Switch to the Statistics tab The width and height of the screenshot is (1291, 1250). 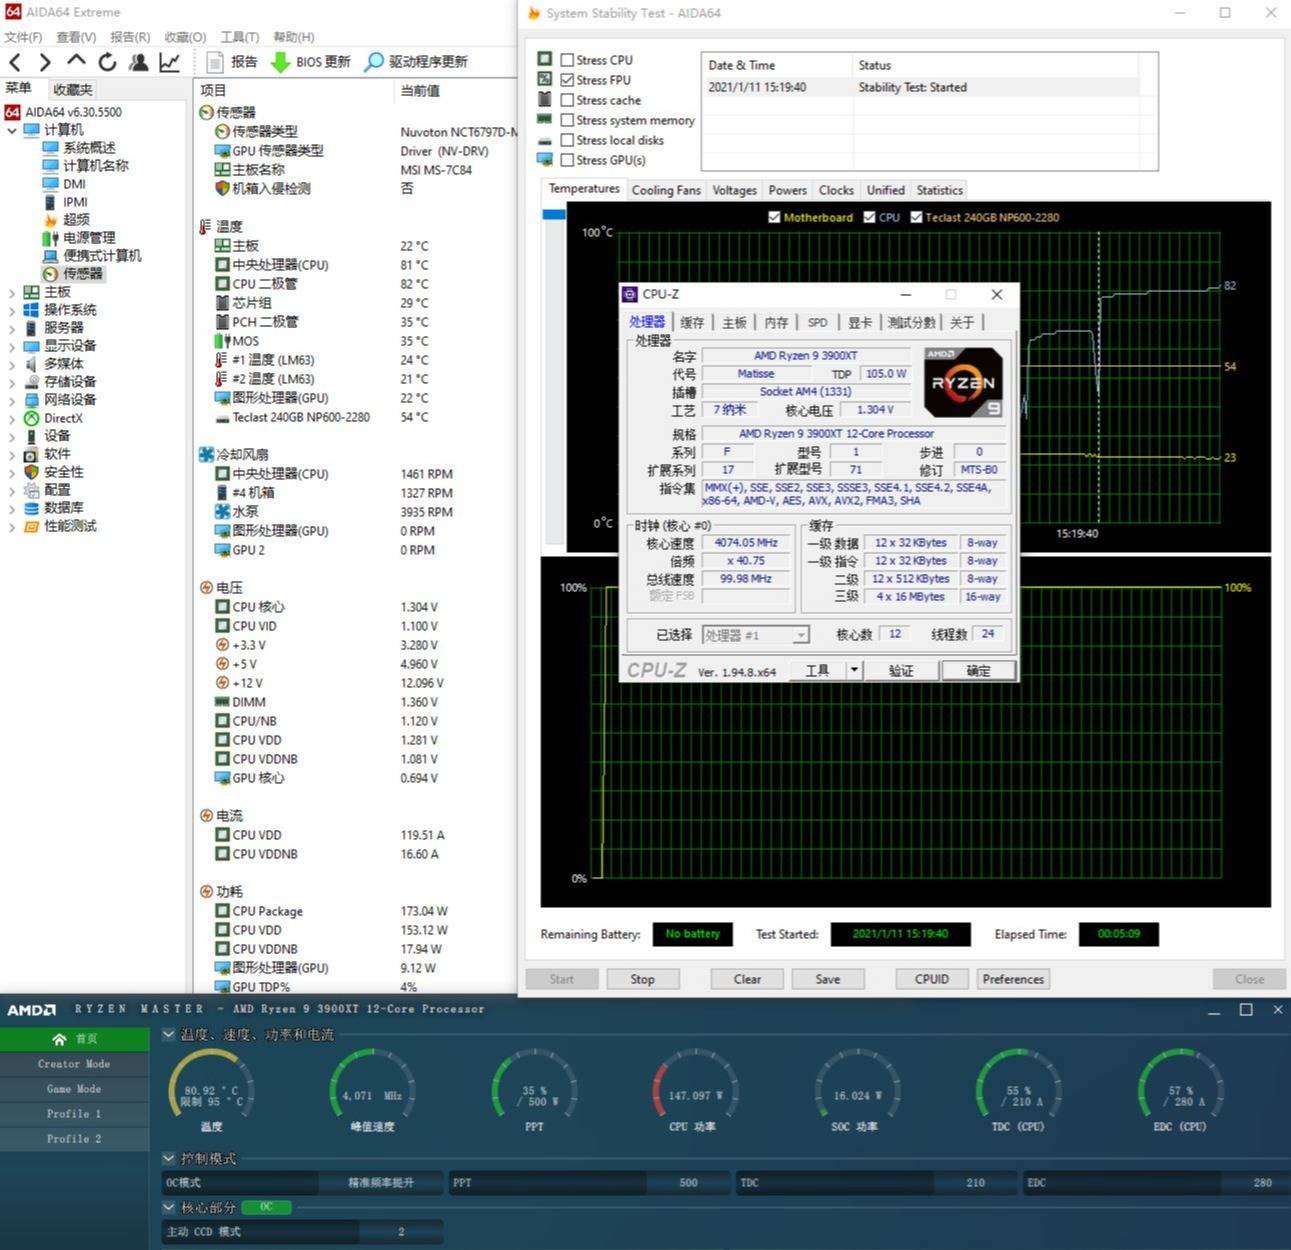coord(939,190)
